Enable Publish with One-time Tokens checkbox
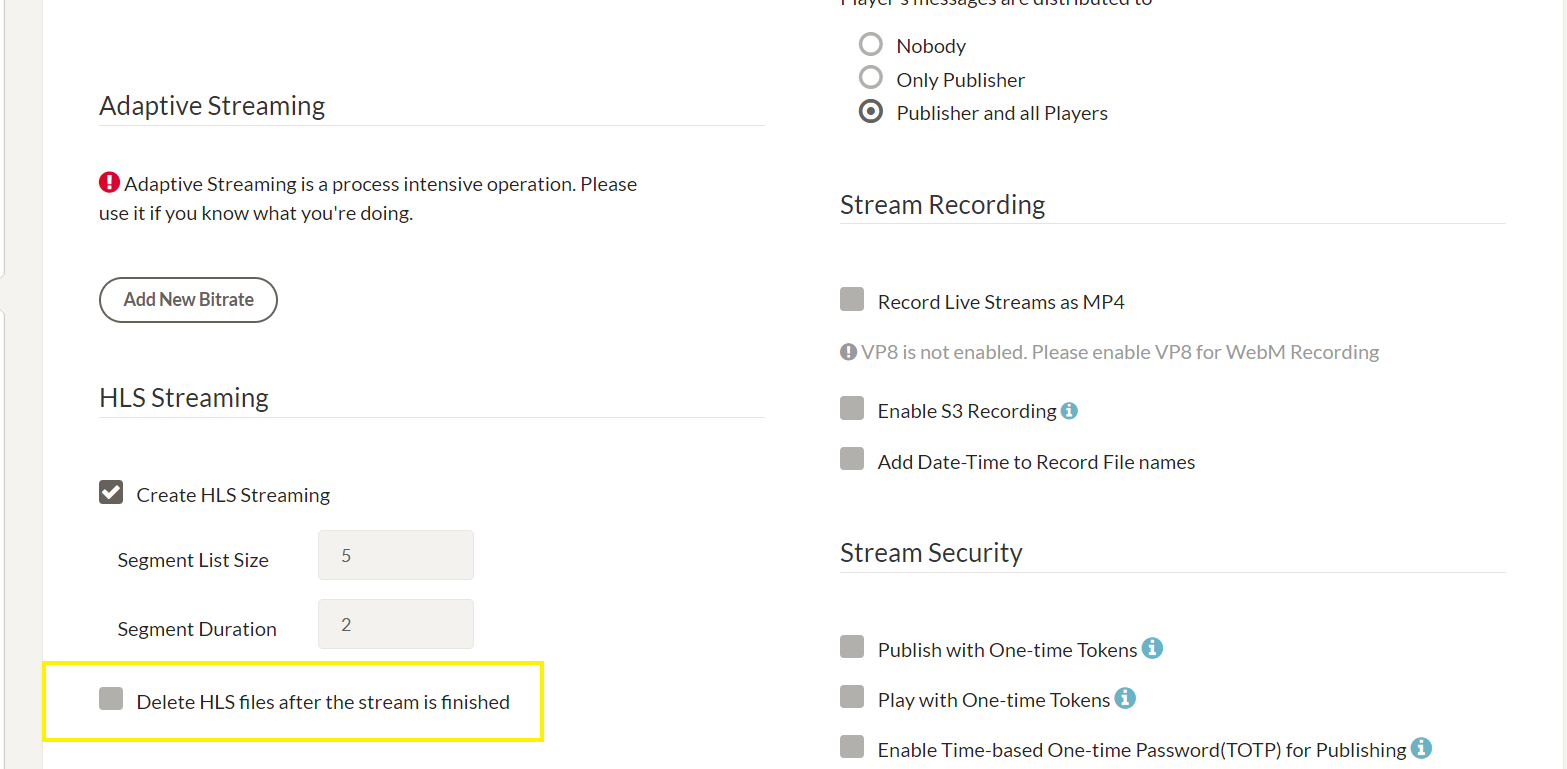 (852, 647)
